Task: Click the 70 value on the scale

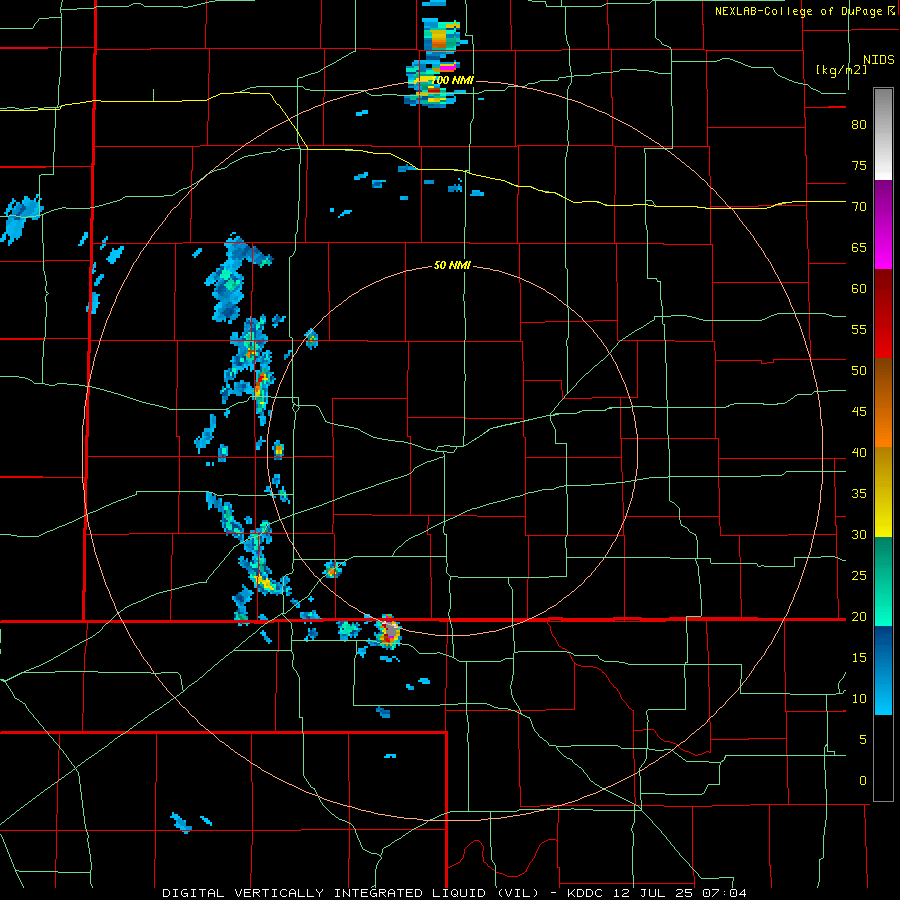Action: 859,207
